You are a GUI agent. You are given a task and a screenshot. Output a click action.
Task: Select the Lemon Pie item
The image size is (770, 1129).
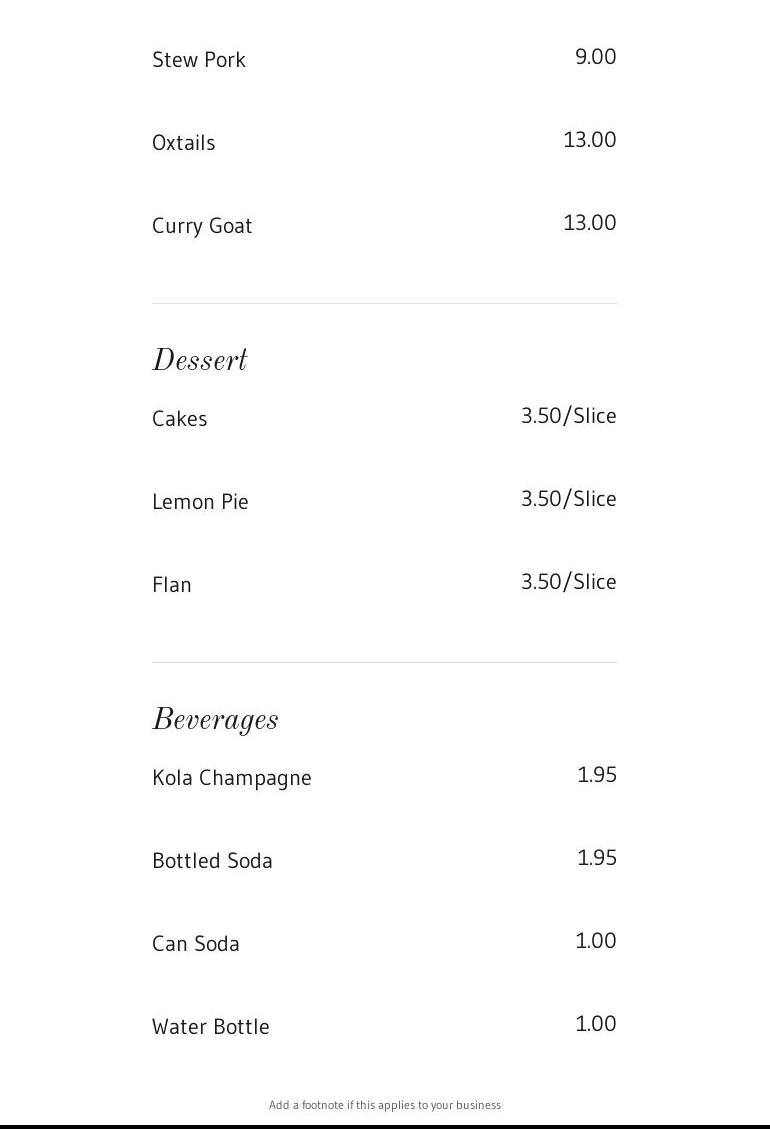[200, 502]
